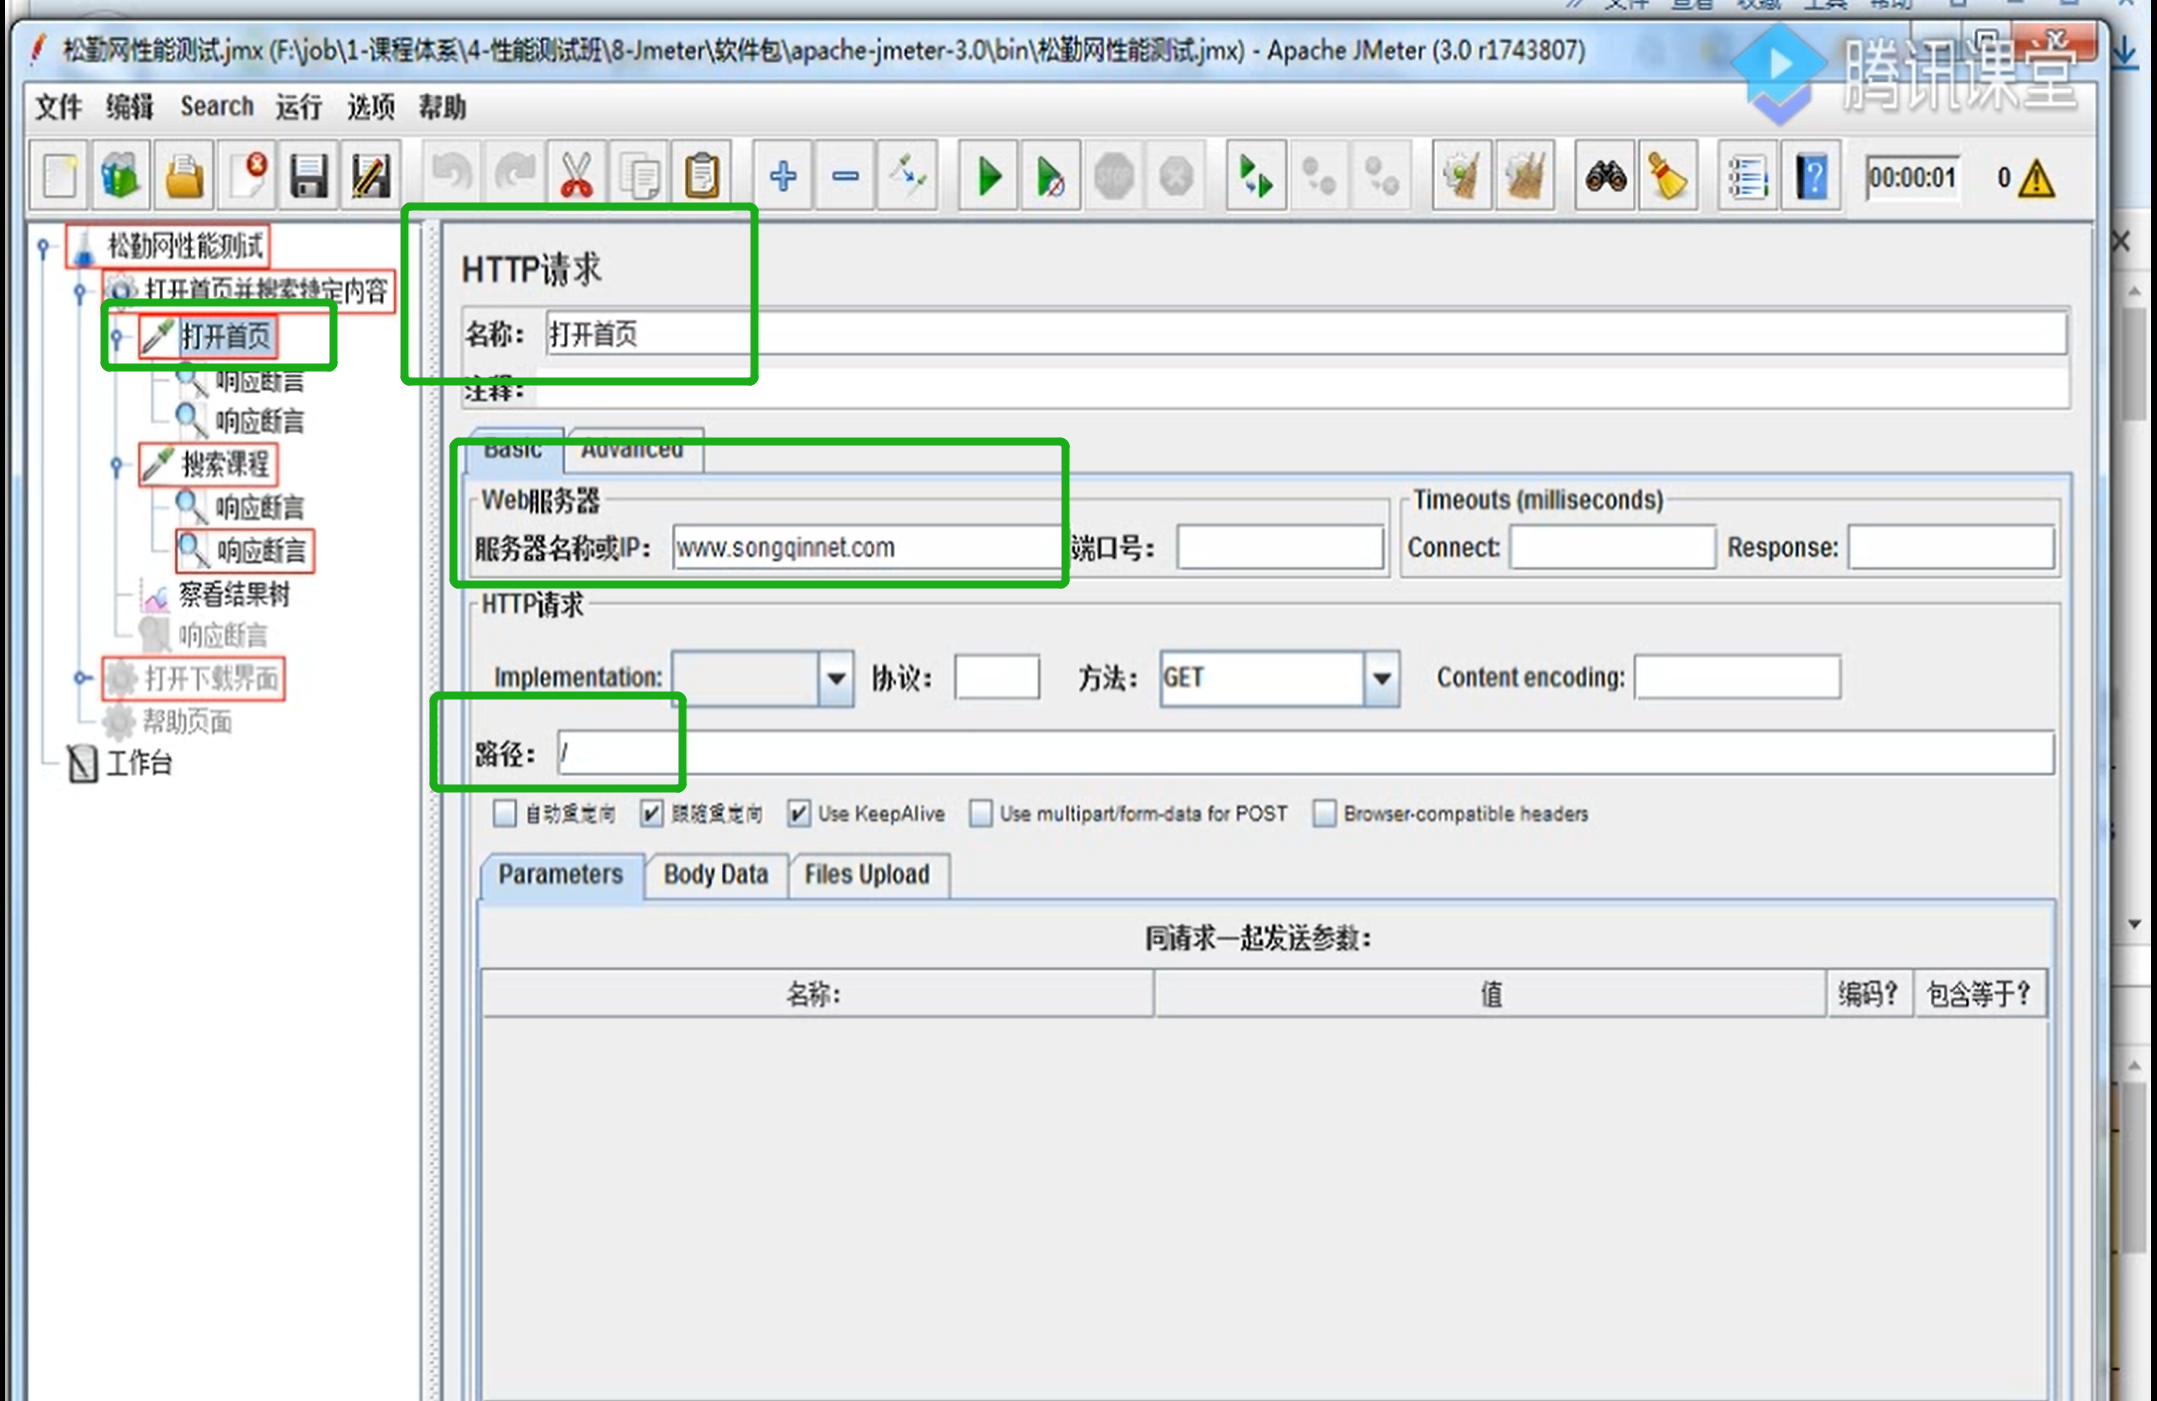Click the Start No Pauses icon
Image resolution: width=2157 pixels, height=1401 pixels.
[x=1049, y=177]
